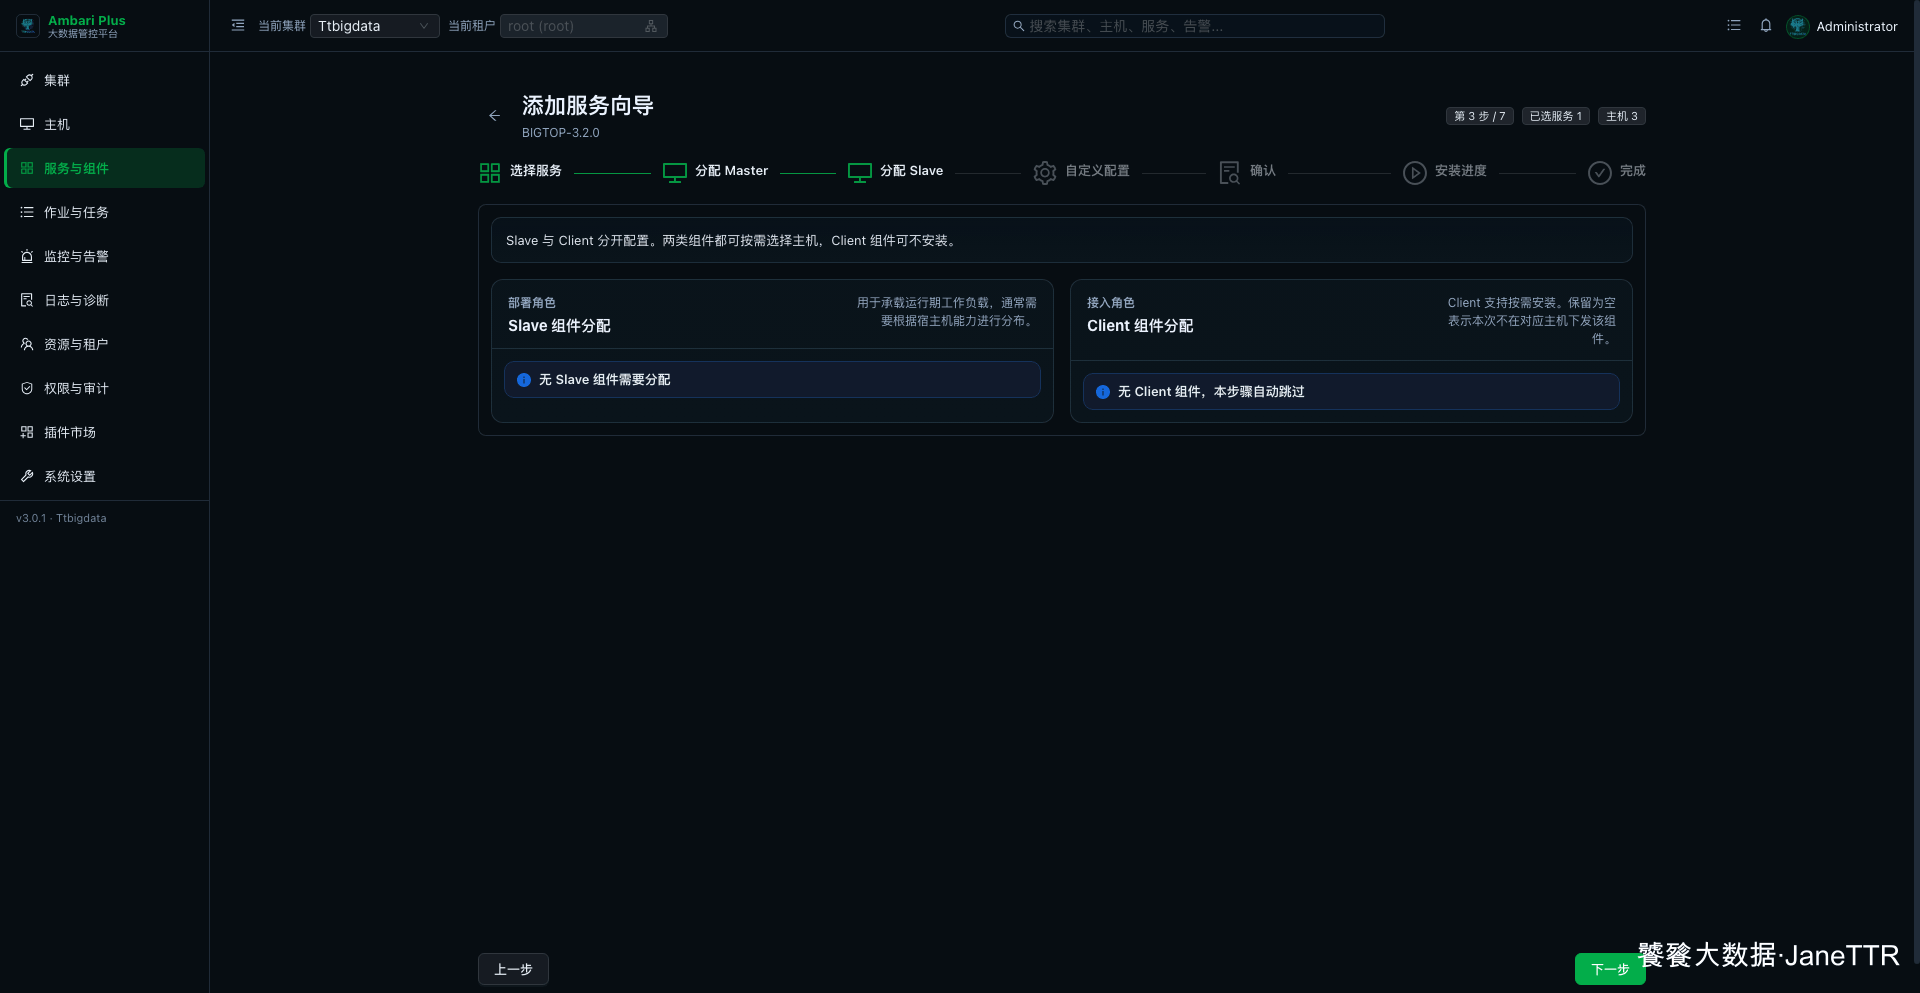Click the Slave 与 Client 分开配置 info banner
The width and height of the screenshot is (1920, 993).
click(1062, 241)
